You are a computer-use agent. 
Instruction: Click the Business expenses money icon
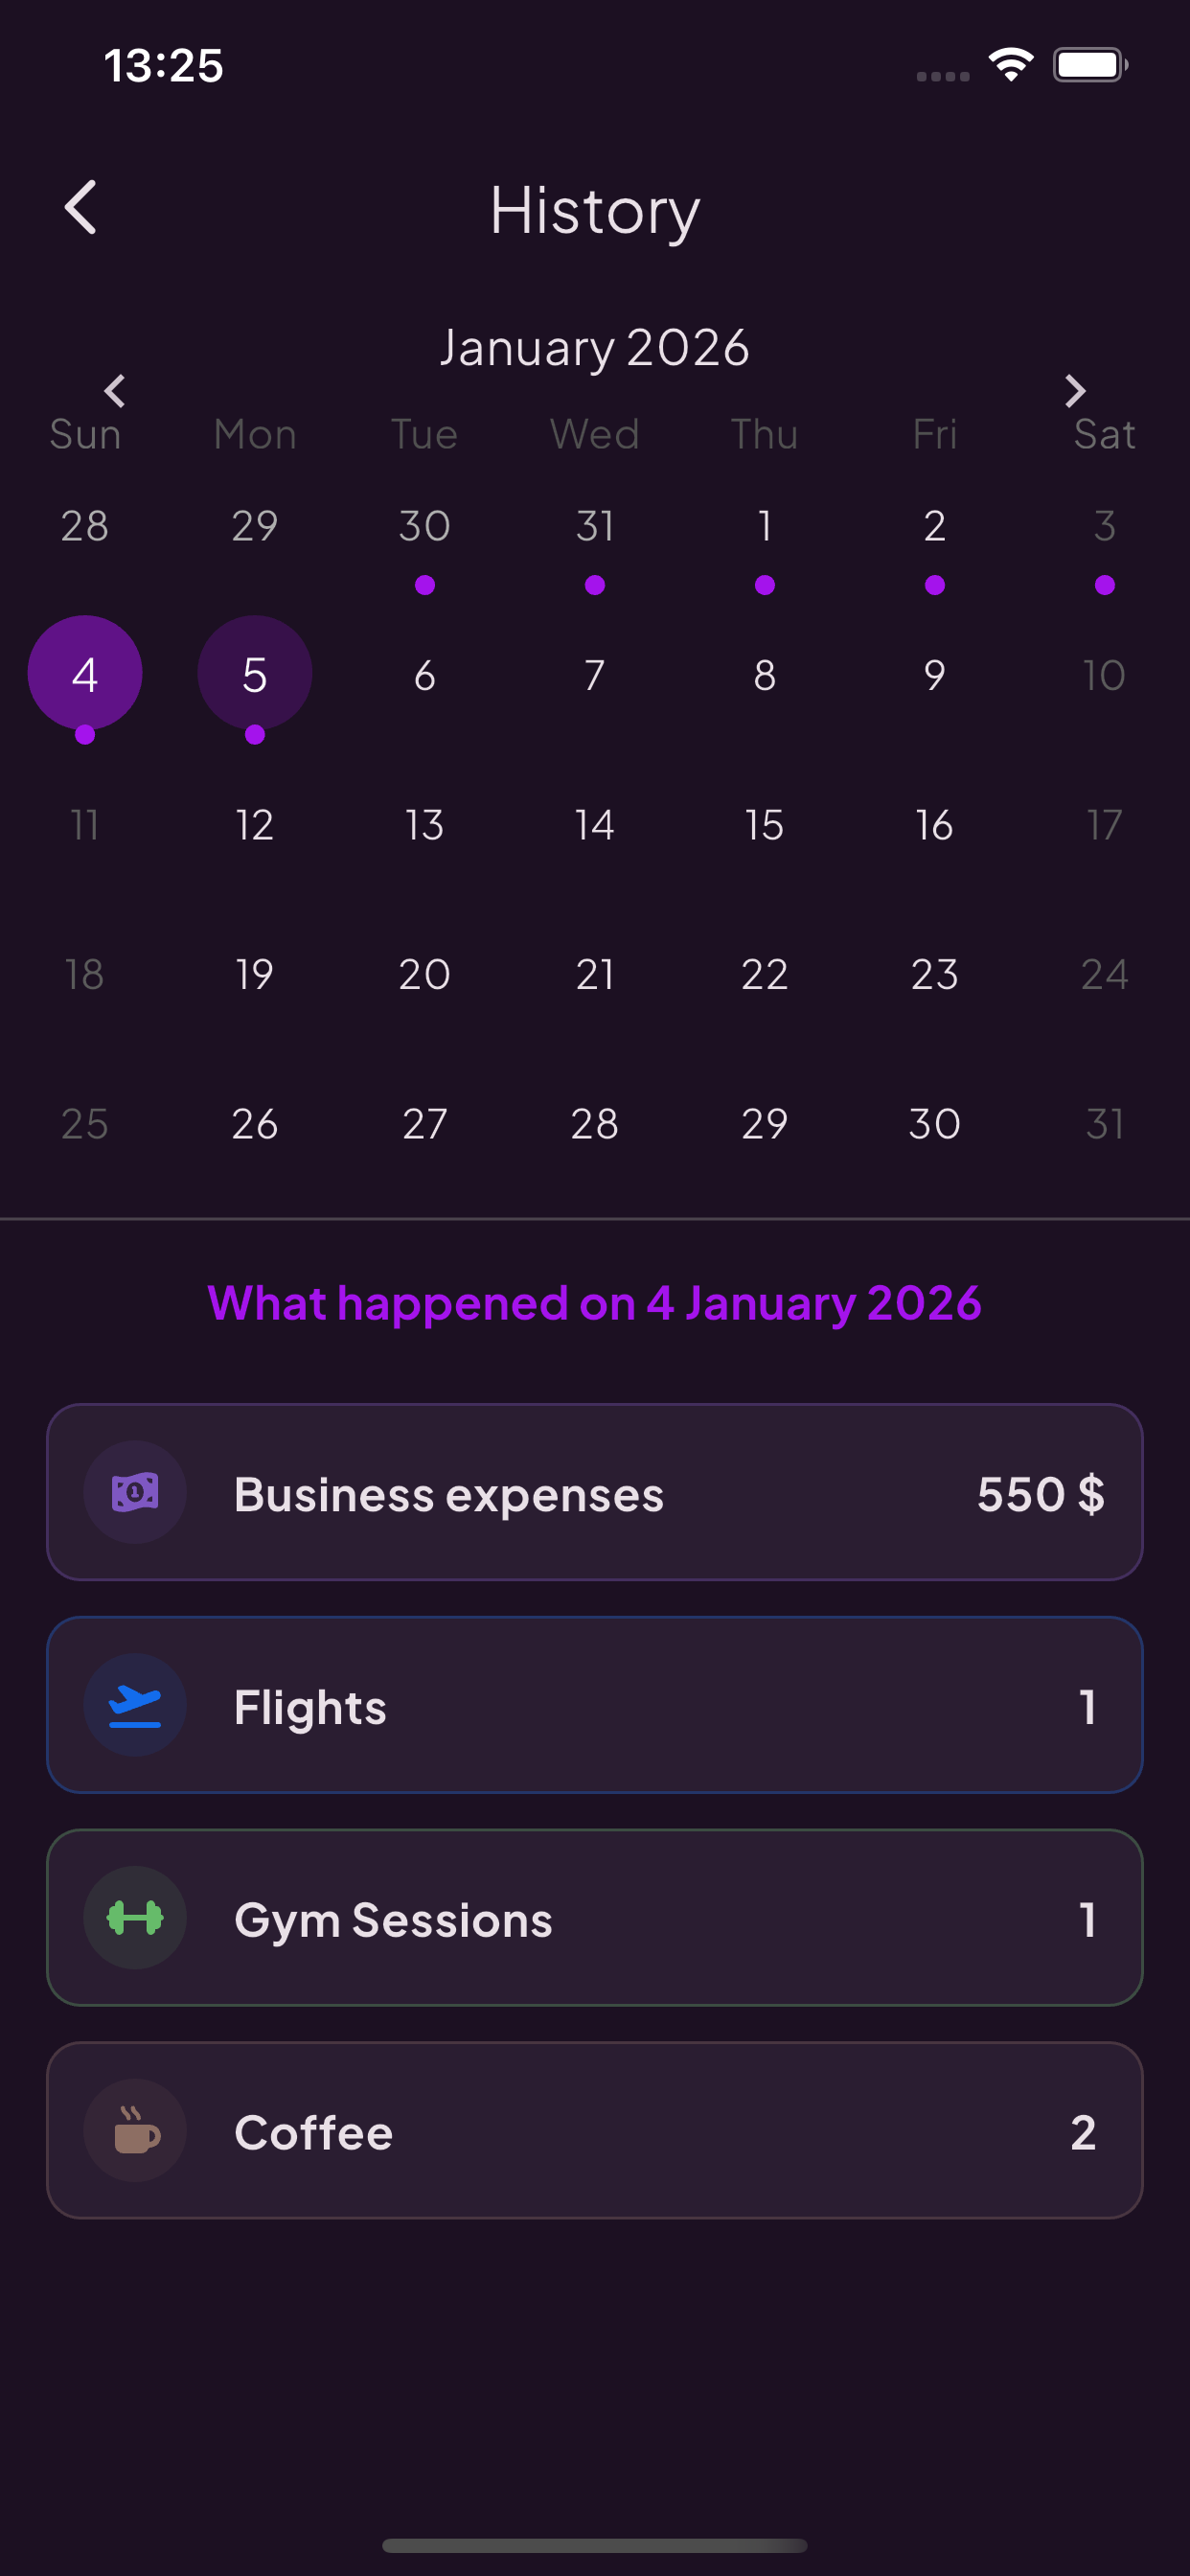click(135, 1492)
